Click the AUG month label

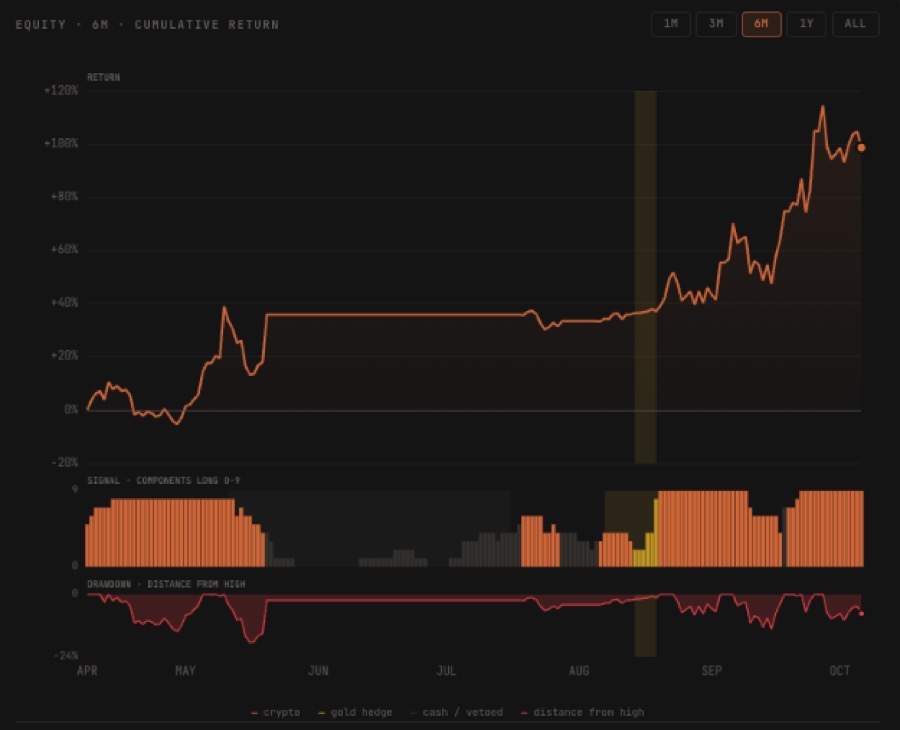click(x=579, y=671)
